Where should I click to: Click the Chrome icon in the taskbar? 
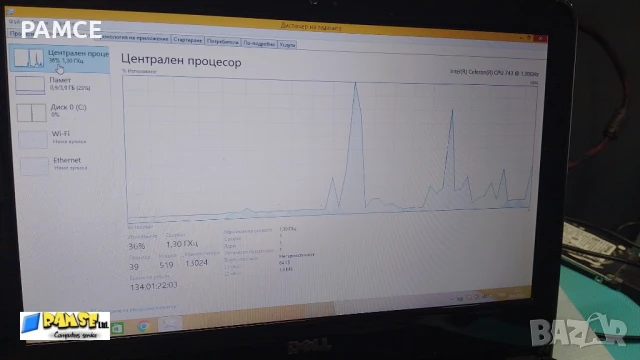tap(143, 326)
